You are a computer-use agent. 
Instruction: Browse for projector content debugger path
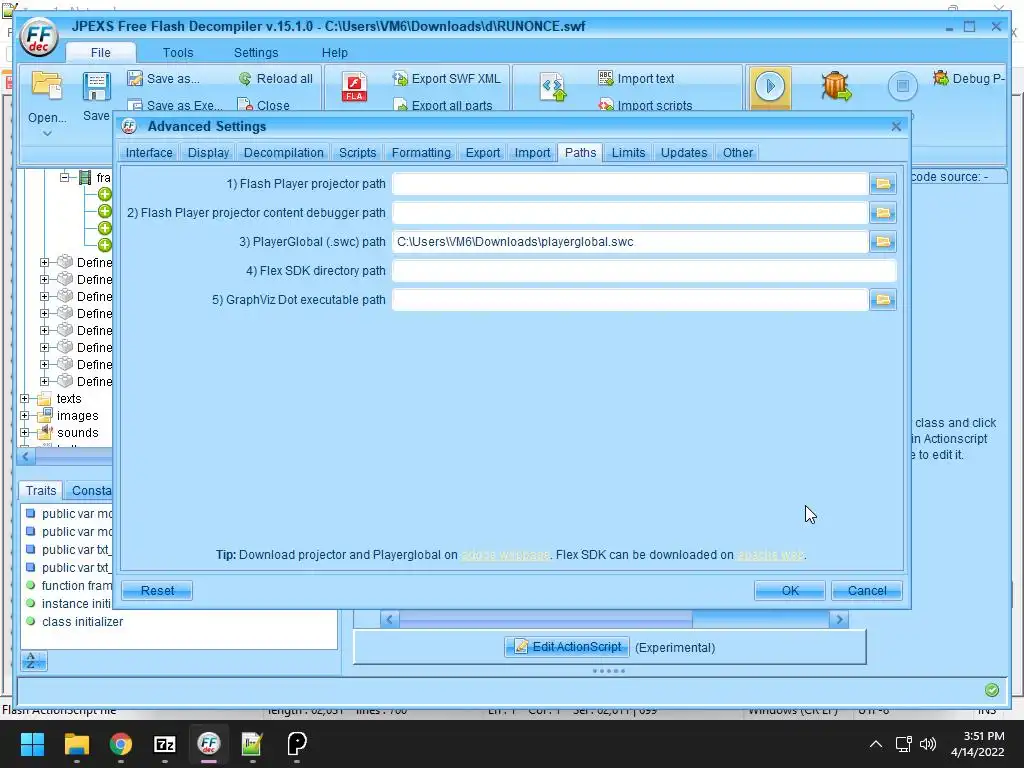(883, 213)
